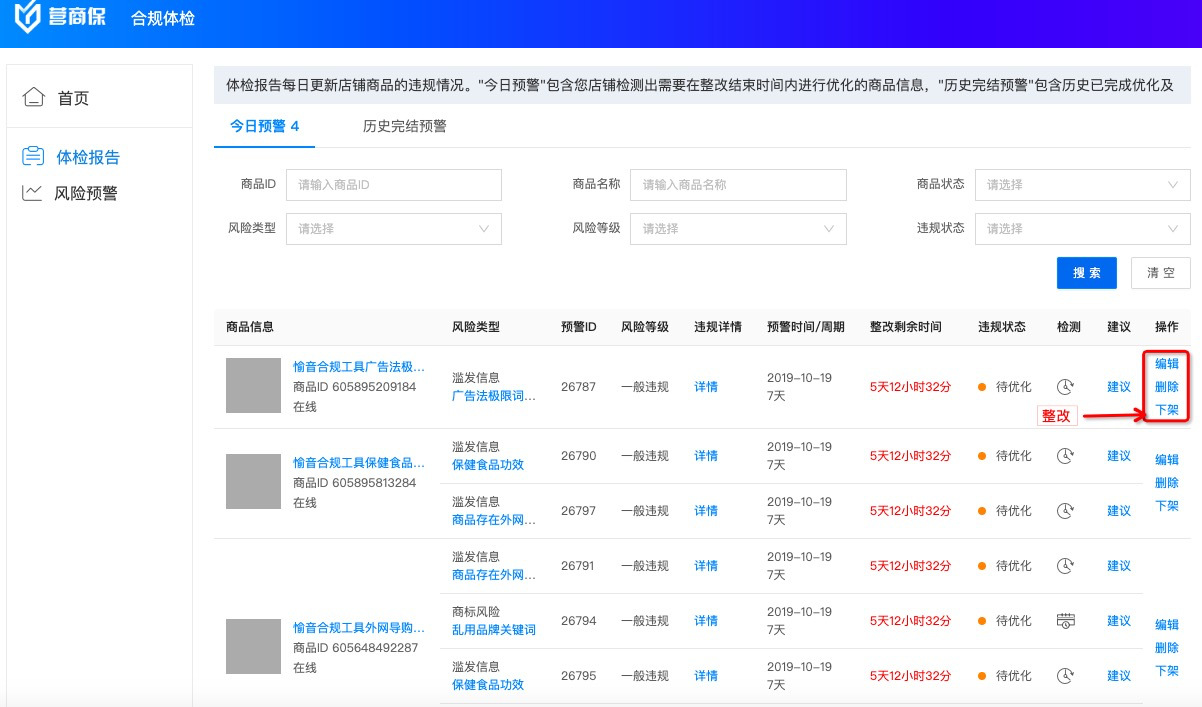Focus the 商品名称 input field
1202x707 pixels.
[x=738, y=185]
